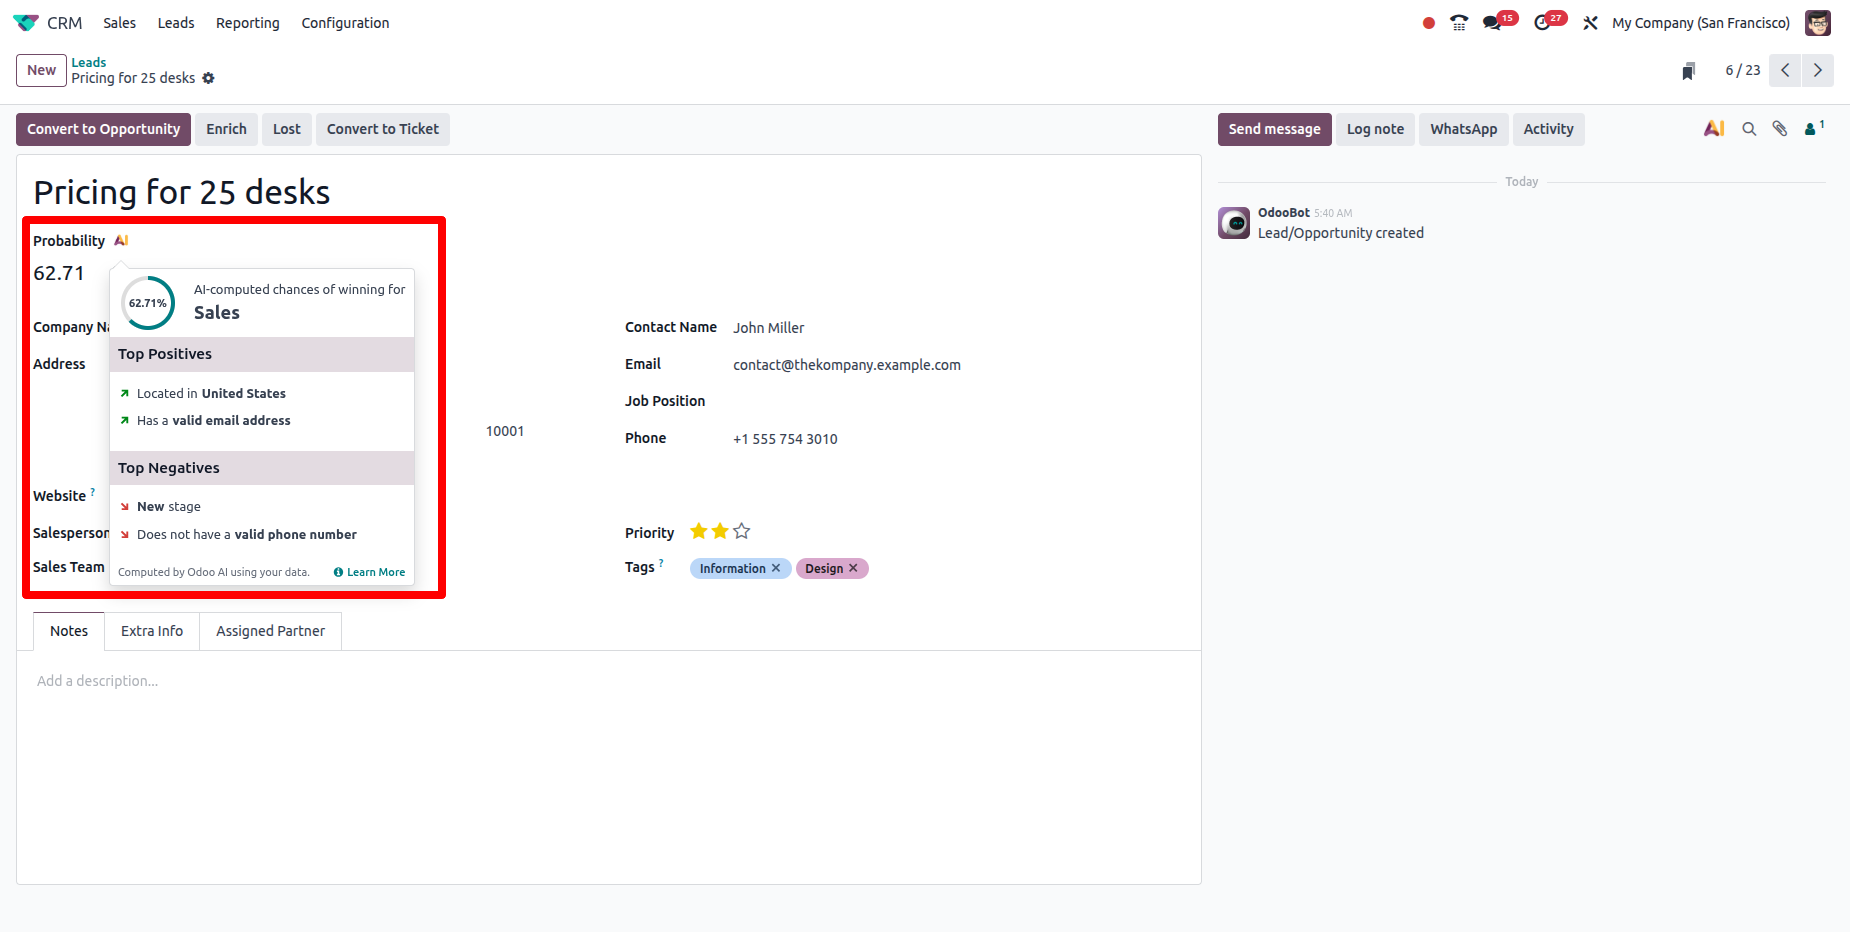Click Convert to Opportunity button
Screen dimensions: 1850x932
(x=103, y=129)
